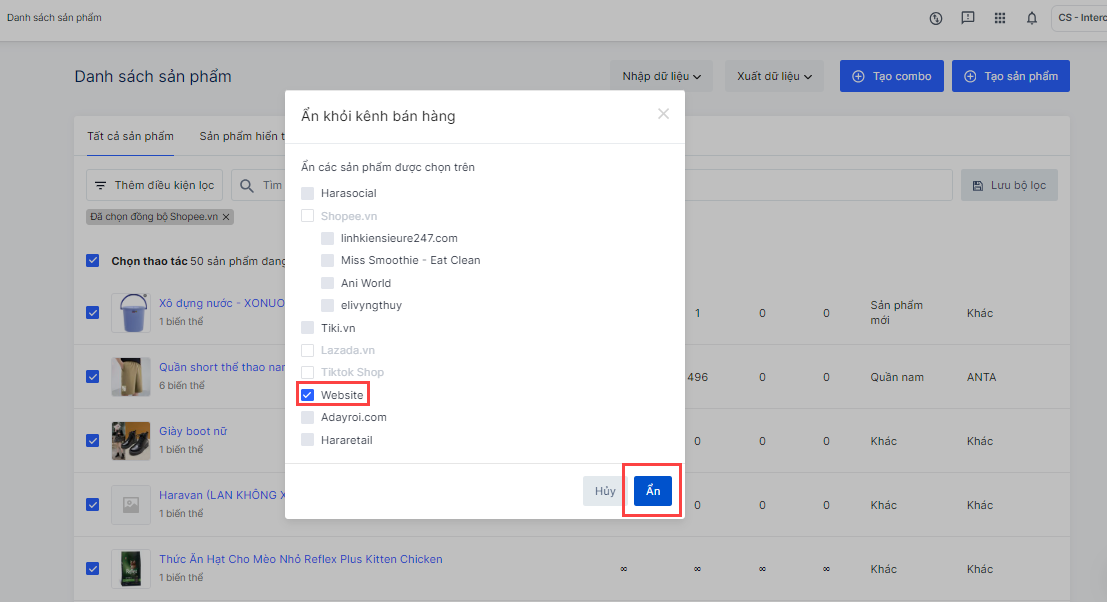Select the Miss Smoothie - Eat Clean shop
Image resolution: width=1107 pixels, height=602 pixels.
(328, 260)
